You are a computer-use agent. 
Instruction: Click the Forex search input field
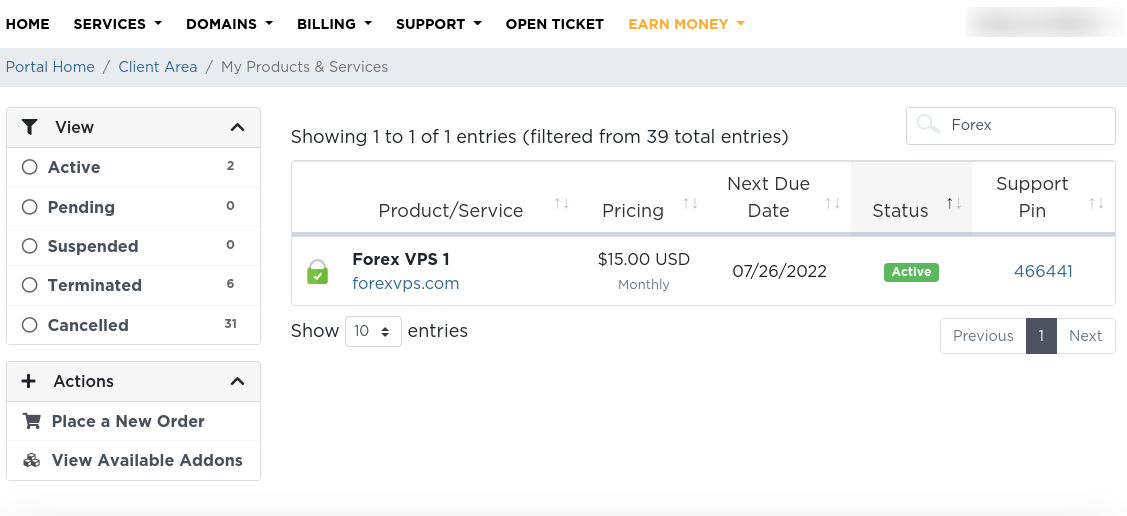point(1011,126)
